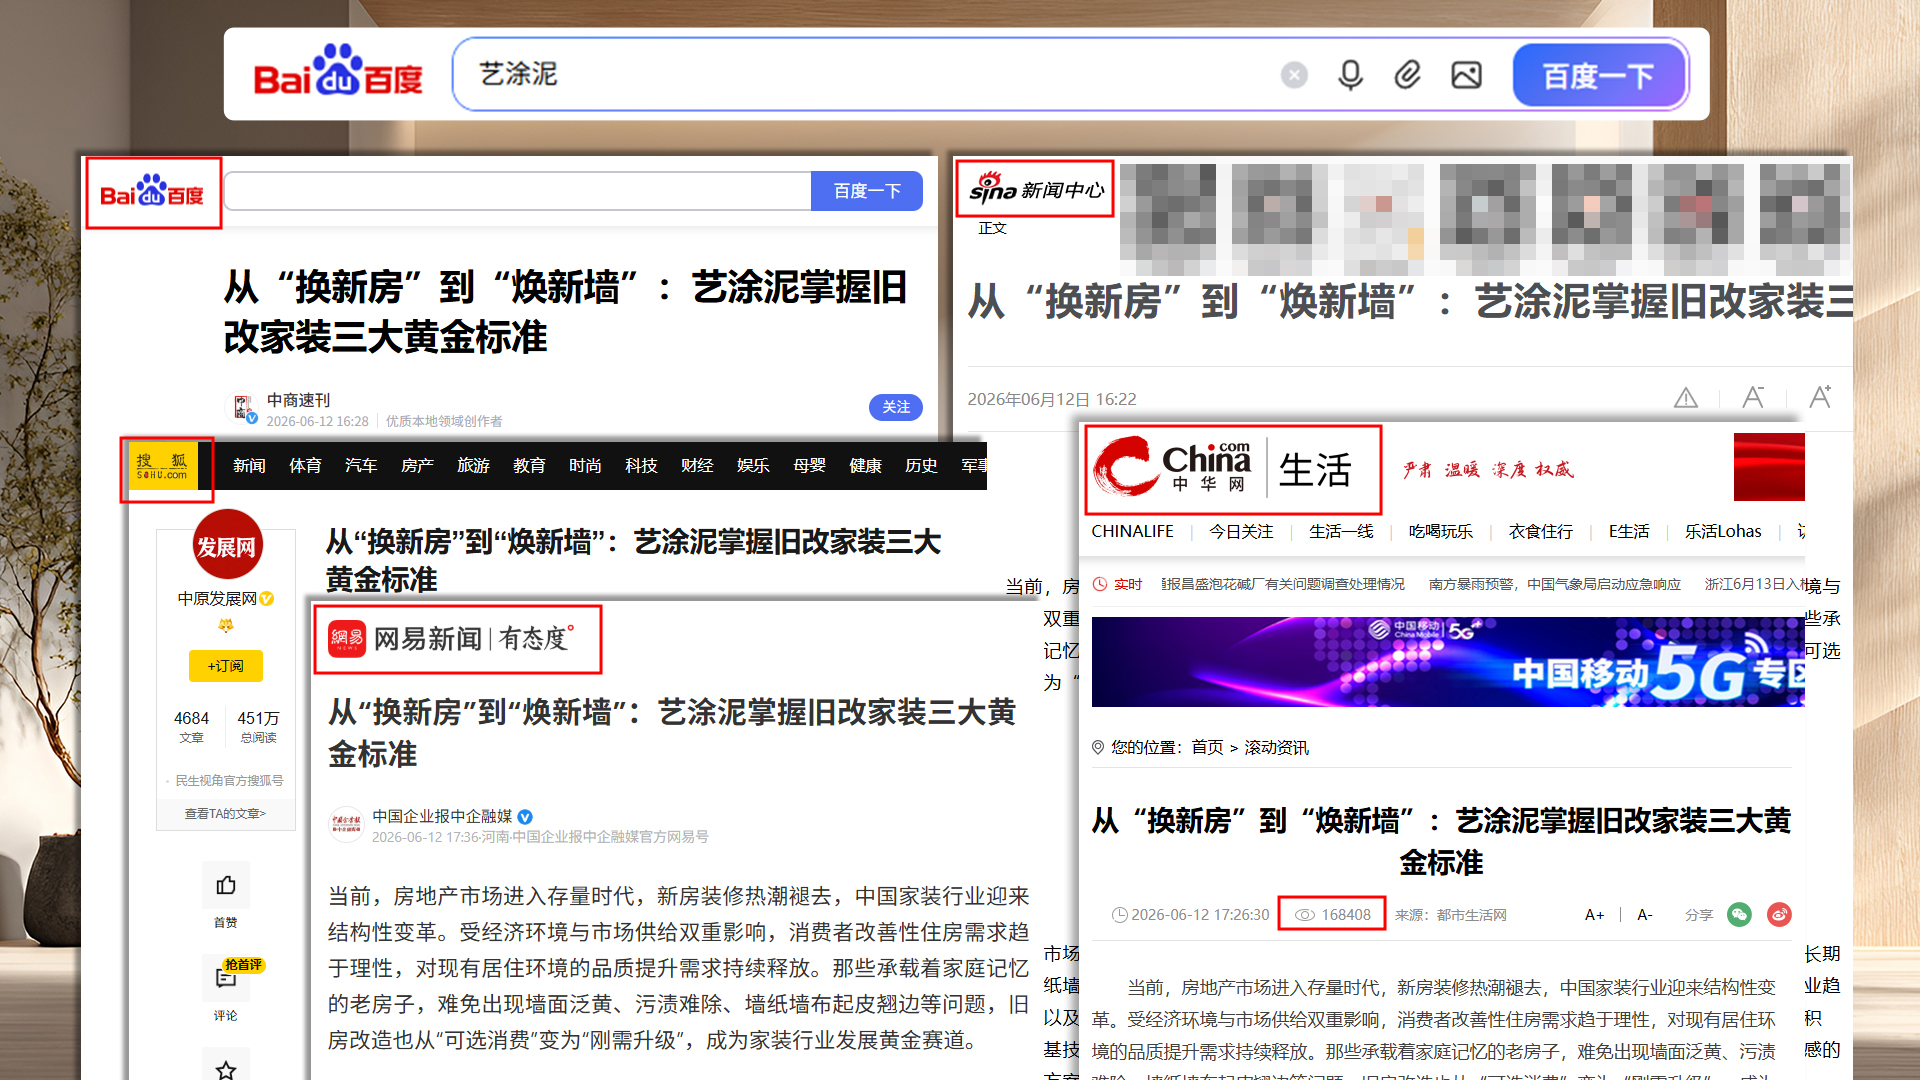Click the Sohu logo in the black nav bar
Image resolution: width=1920 pixels, height=1080 pixels.
coord(163,466)
